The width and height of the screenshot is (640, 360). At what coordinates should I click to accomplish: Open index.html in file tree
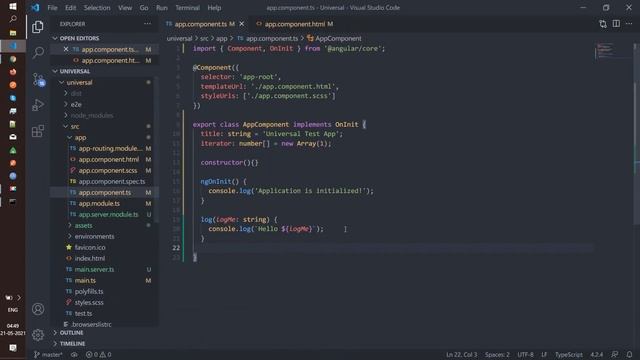[x=90, y=258]
